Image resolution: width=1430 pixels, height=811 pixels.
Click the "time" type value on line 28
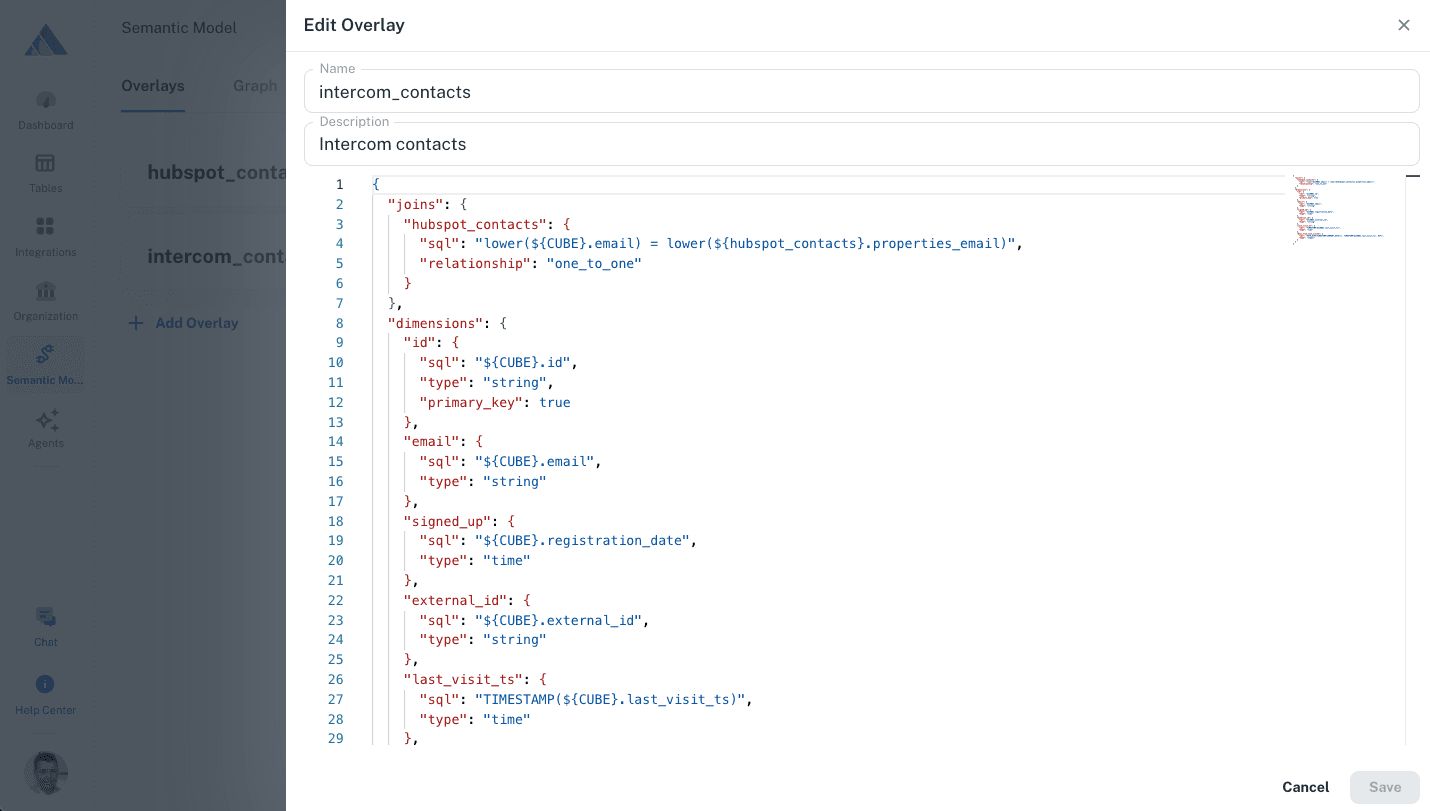(x=507, y=719)
